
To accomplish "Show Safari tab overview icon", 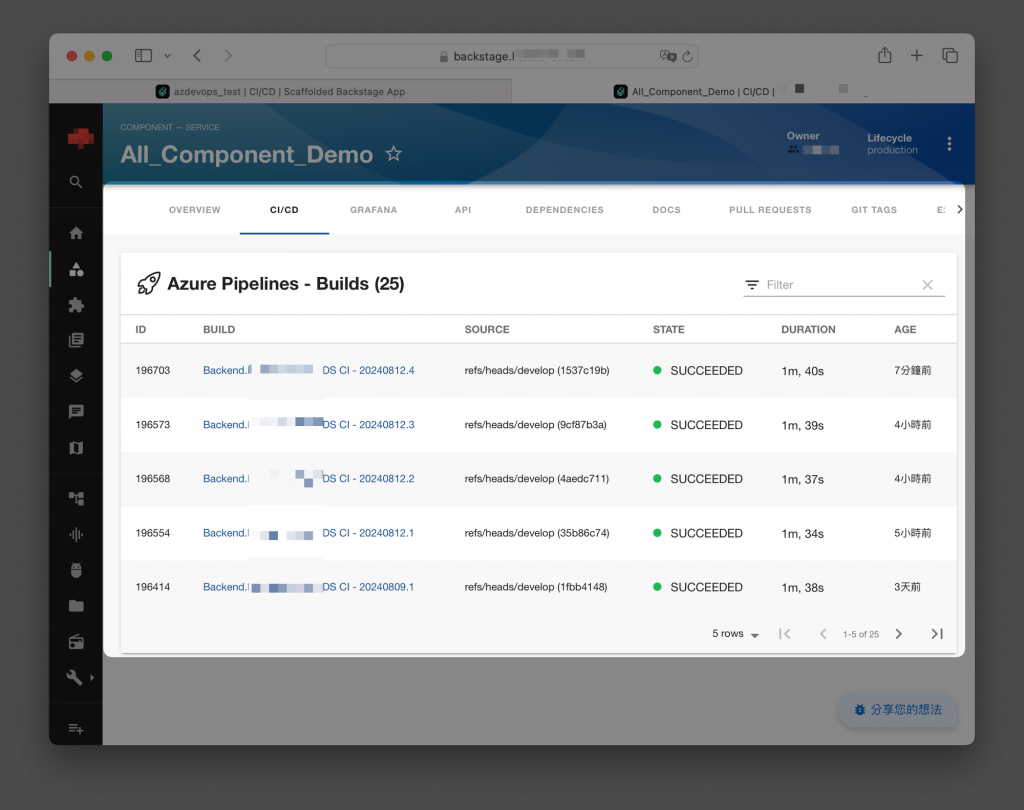I will click(x=950, y=56).
